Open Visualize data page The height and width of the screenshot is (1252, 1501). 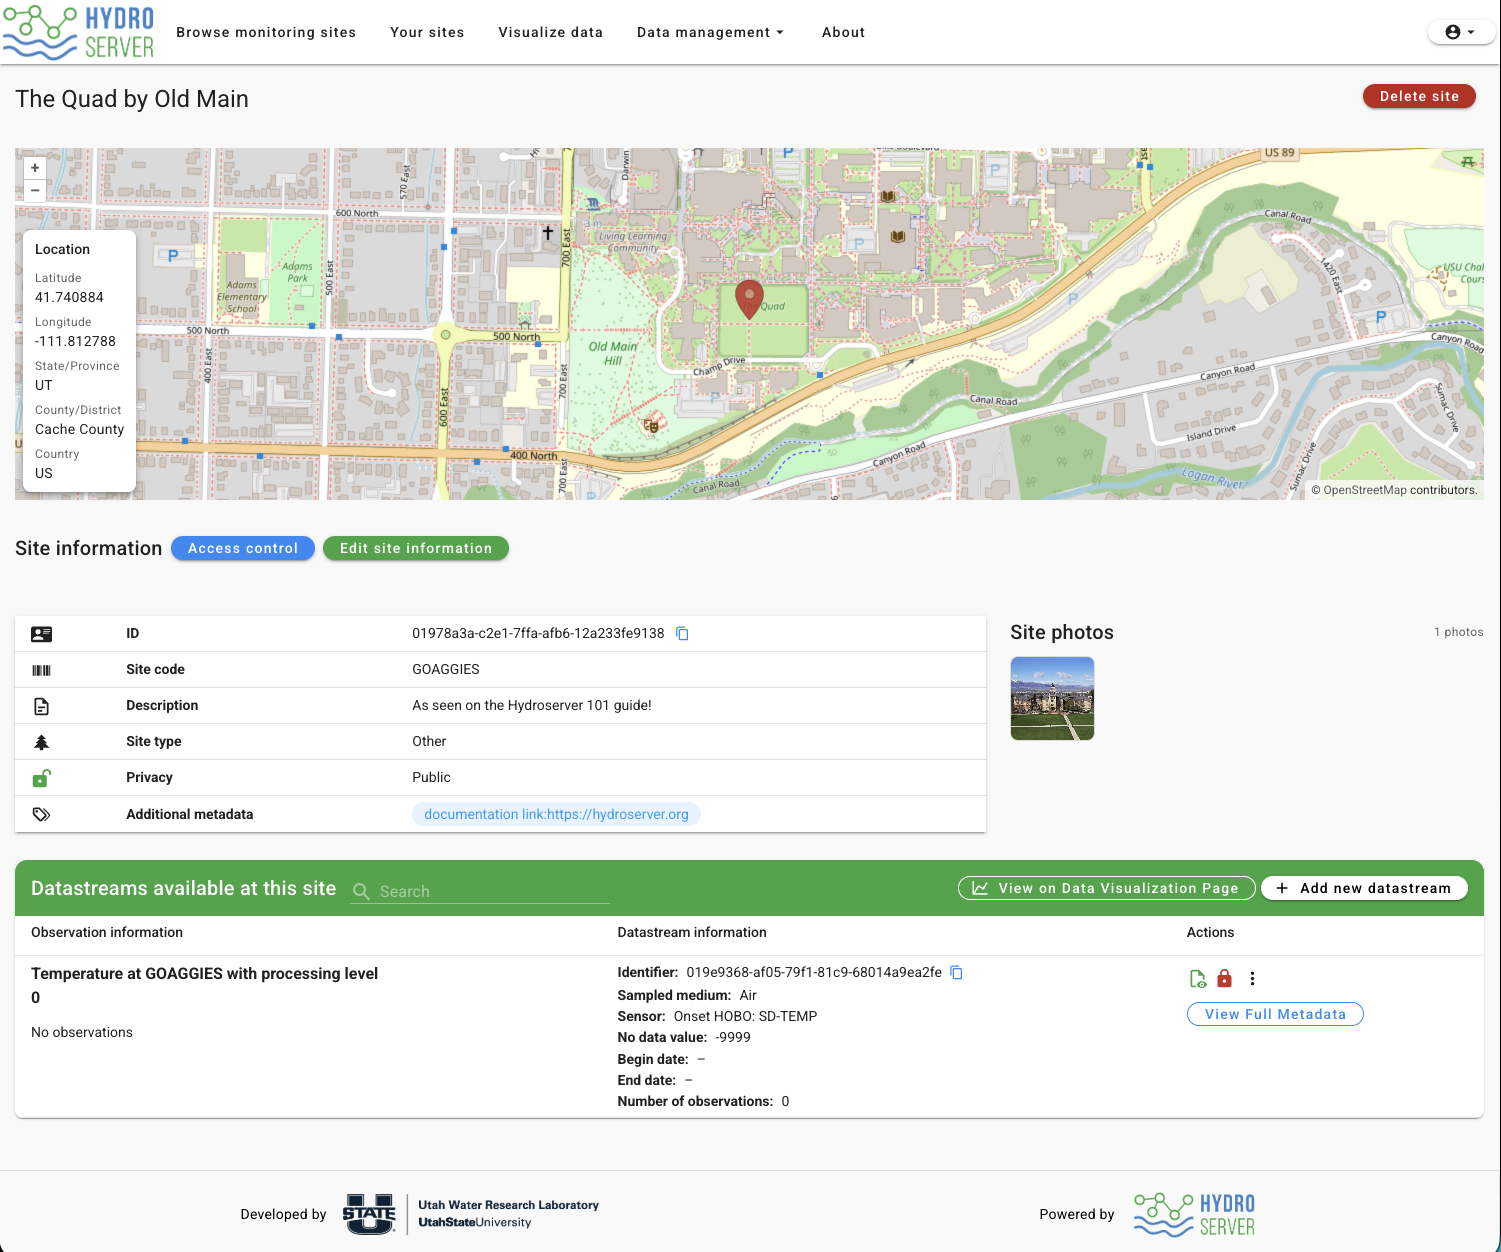click(x=551, y=32)
